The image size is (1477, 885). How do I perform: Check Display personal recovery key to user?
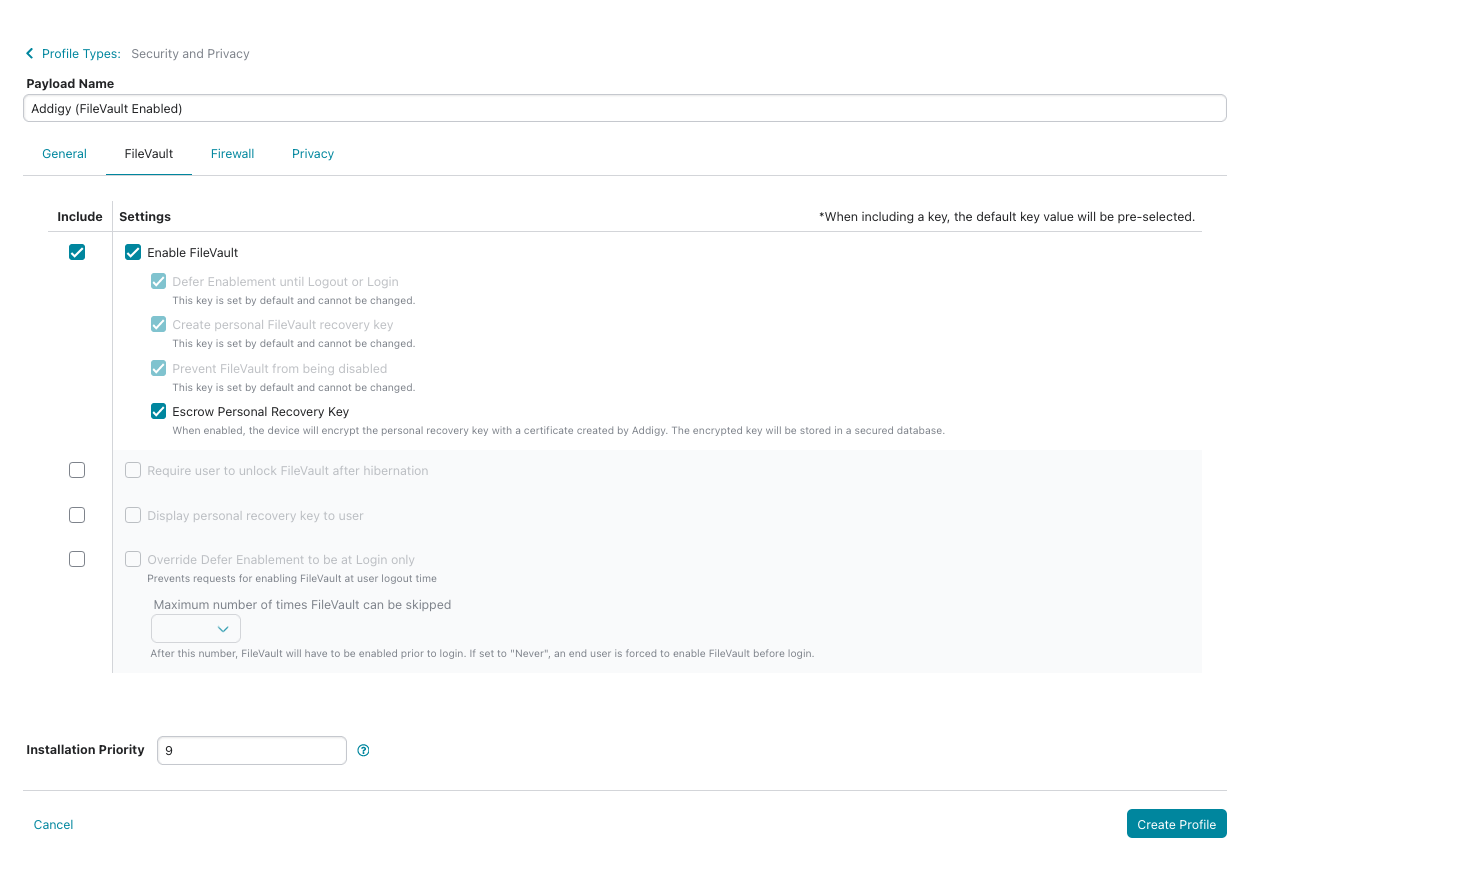[x=133, y=515]
